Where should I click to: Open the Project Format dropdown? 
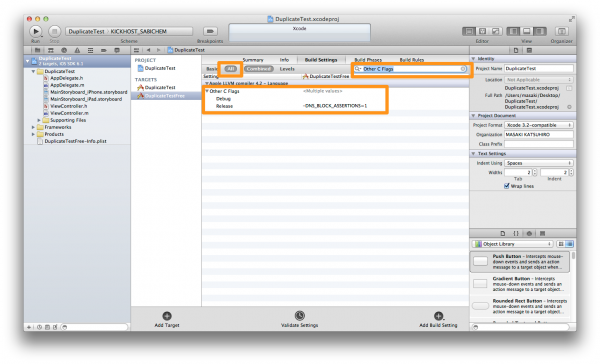pyautogui.click(x=539, y=125)
